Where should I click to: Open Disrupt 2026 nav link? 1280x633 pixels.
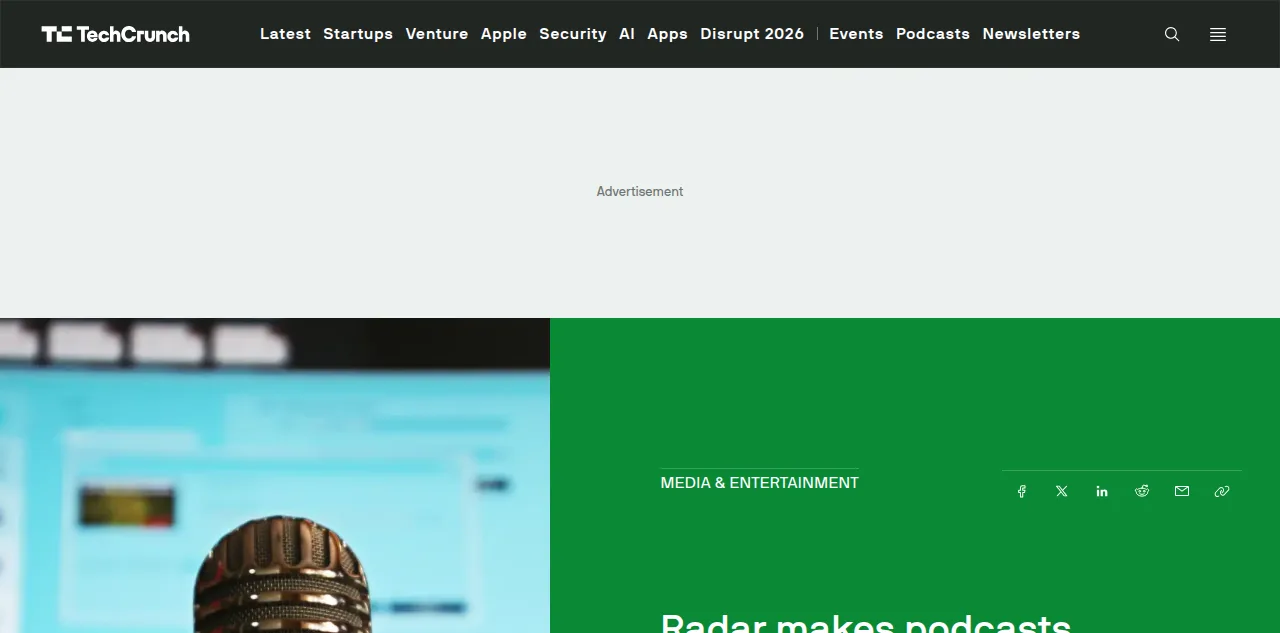point(752,34)
